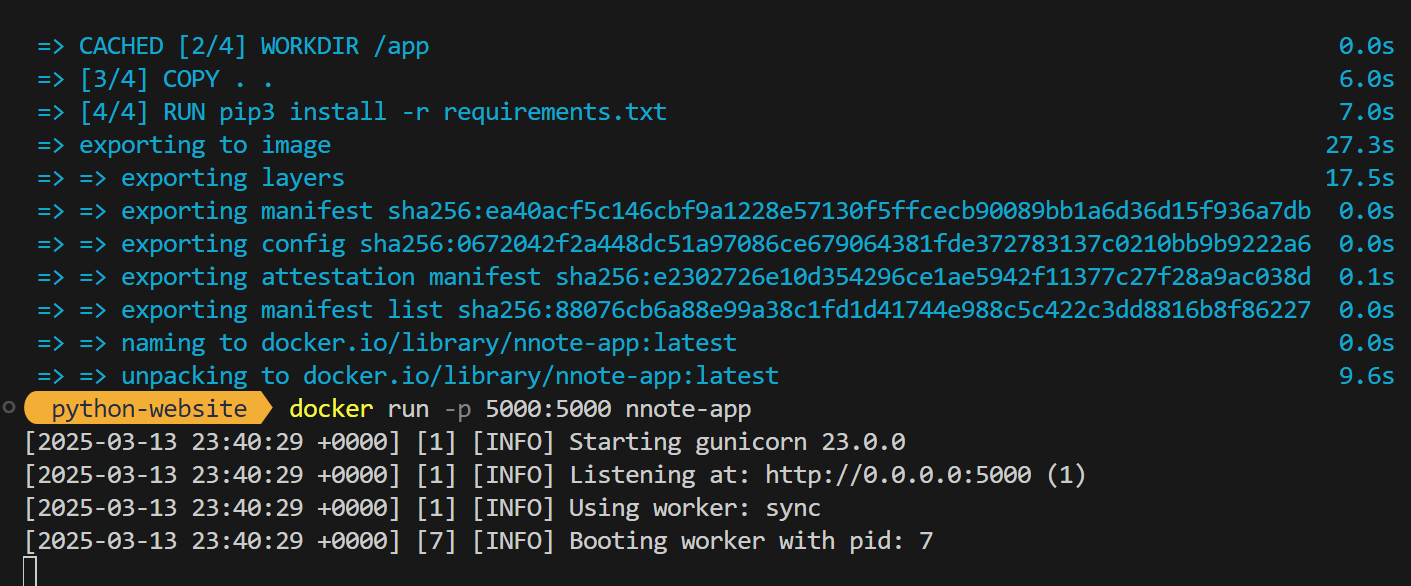Screen dimensions: 1411x586
Task: Click the 'exporting manifest list sha256:88076cb6...' line
Action: (x=674, y=310)
